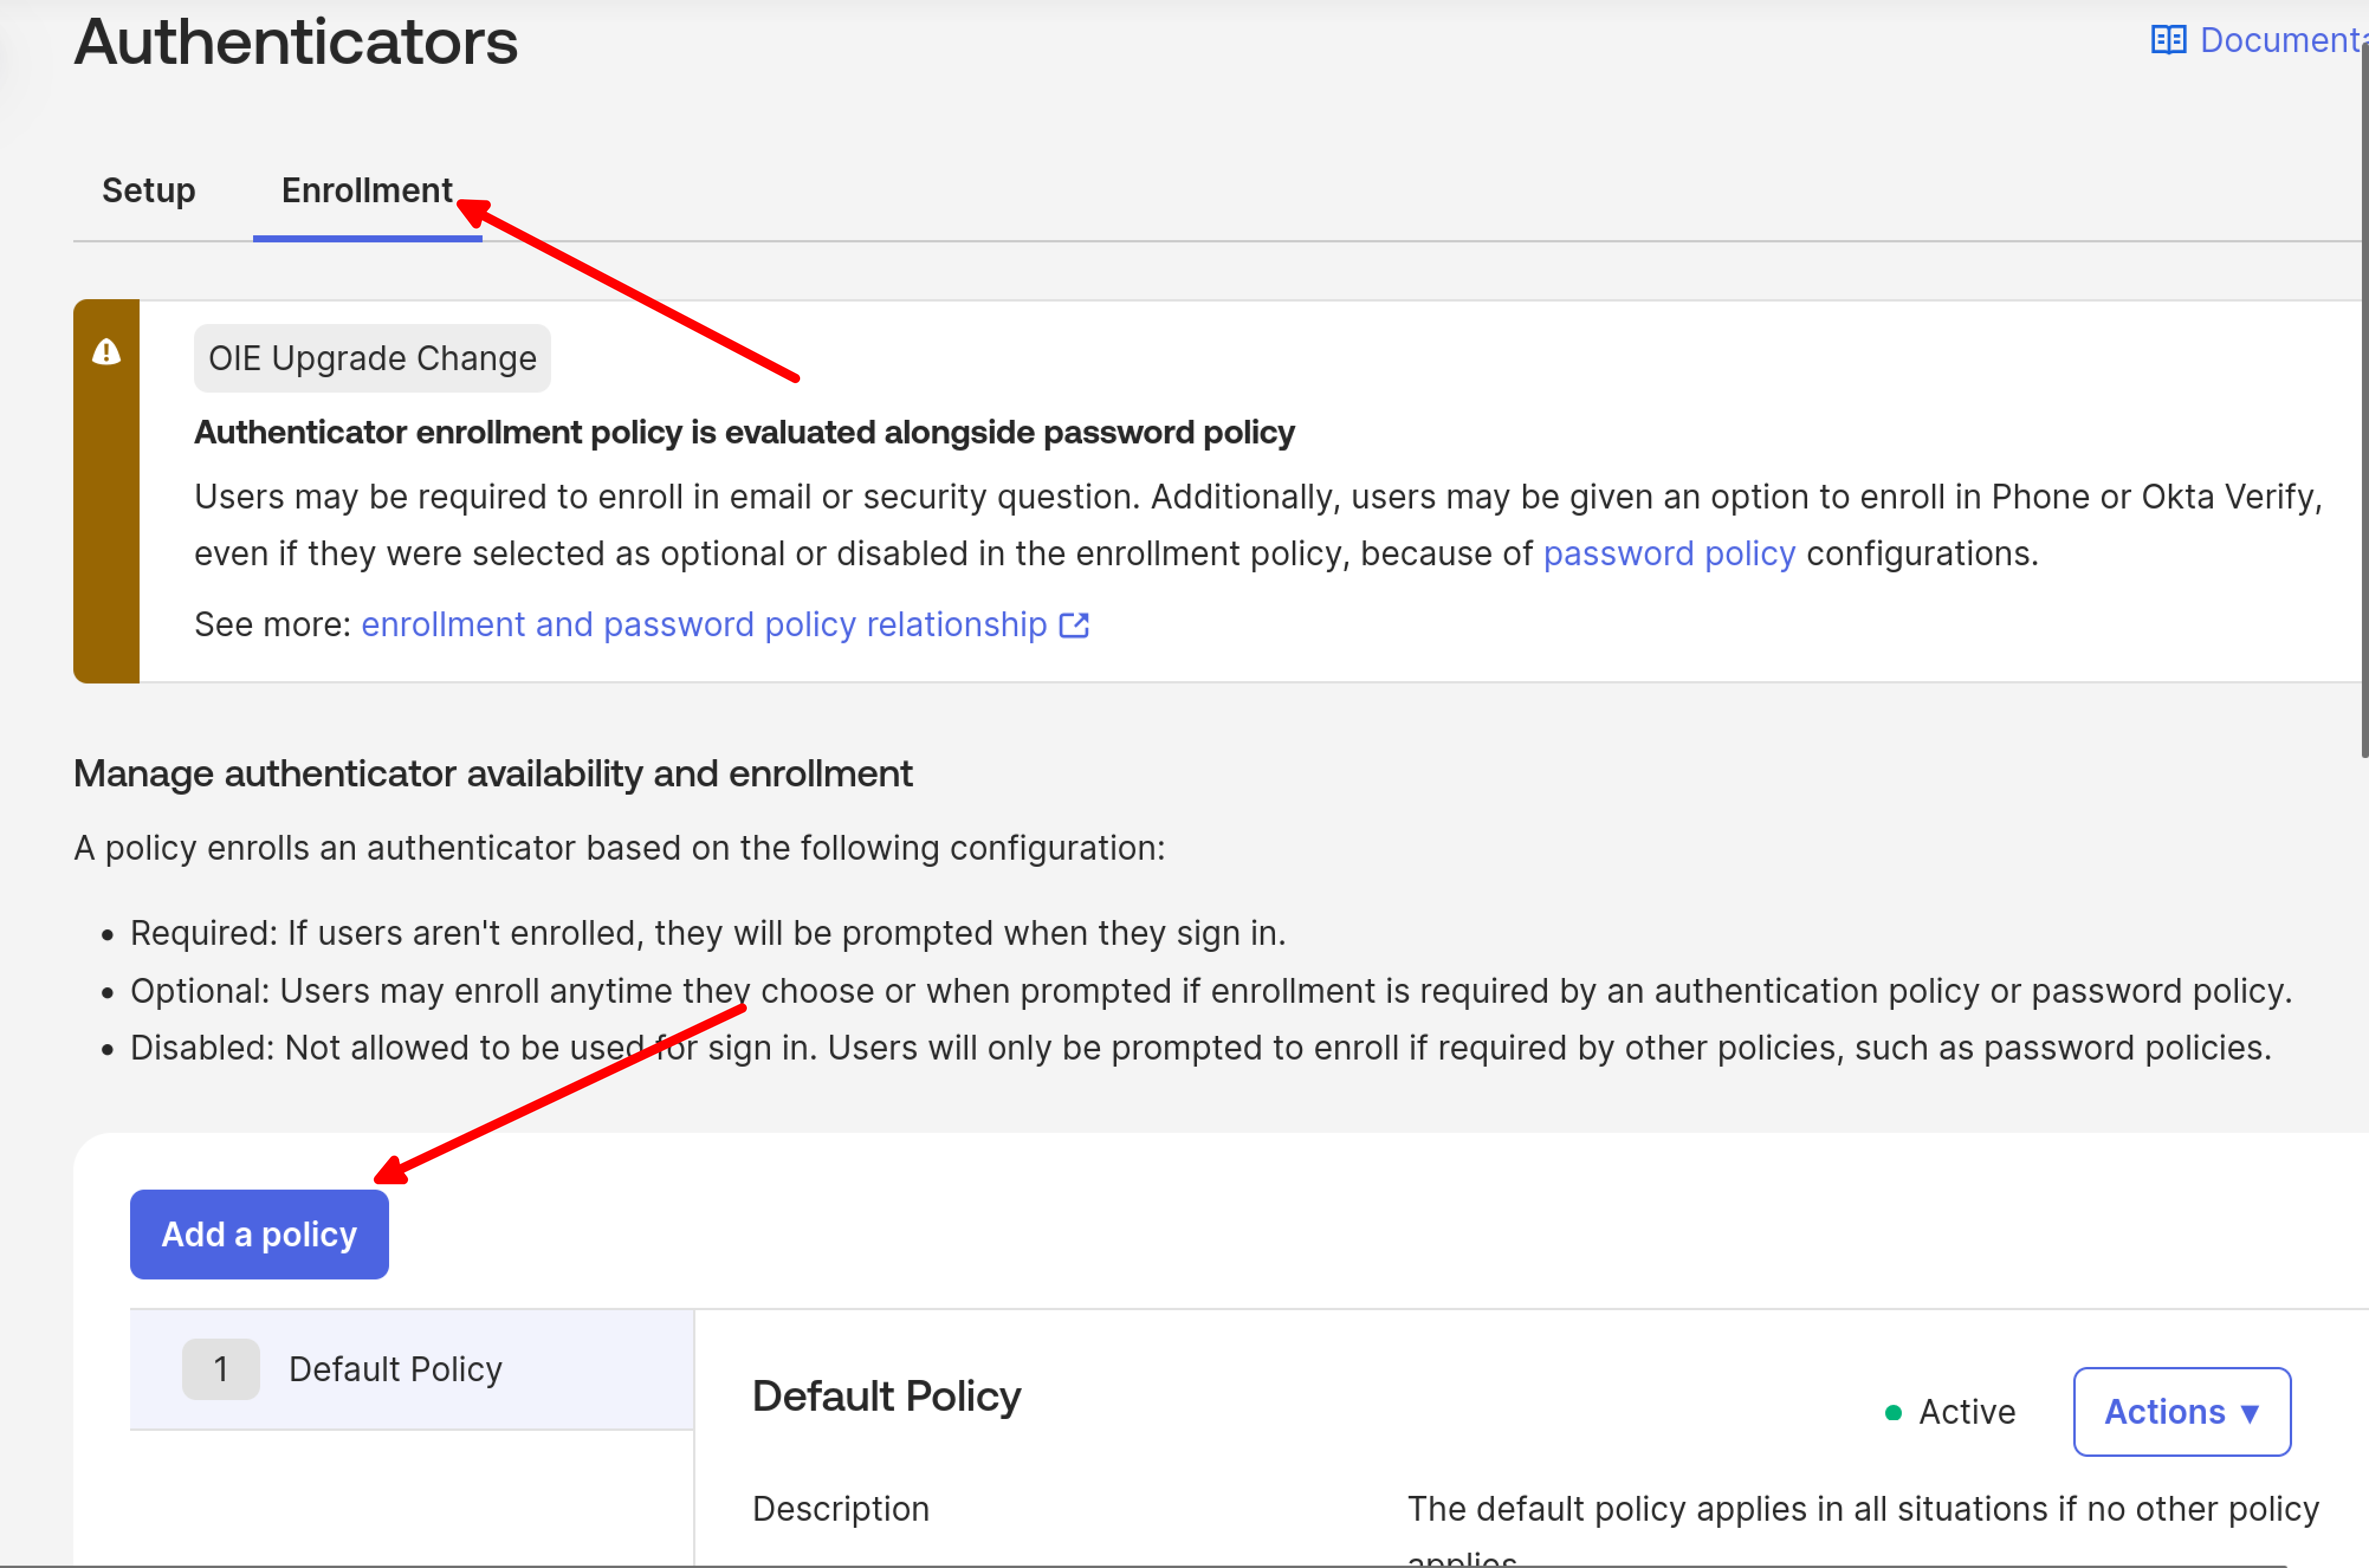Click the Actions dropdown caret arrow
Screen dimensions: 2369x1568
[2249, 1413]
